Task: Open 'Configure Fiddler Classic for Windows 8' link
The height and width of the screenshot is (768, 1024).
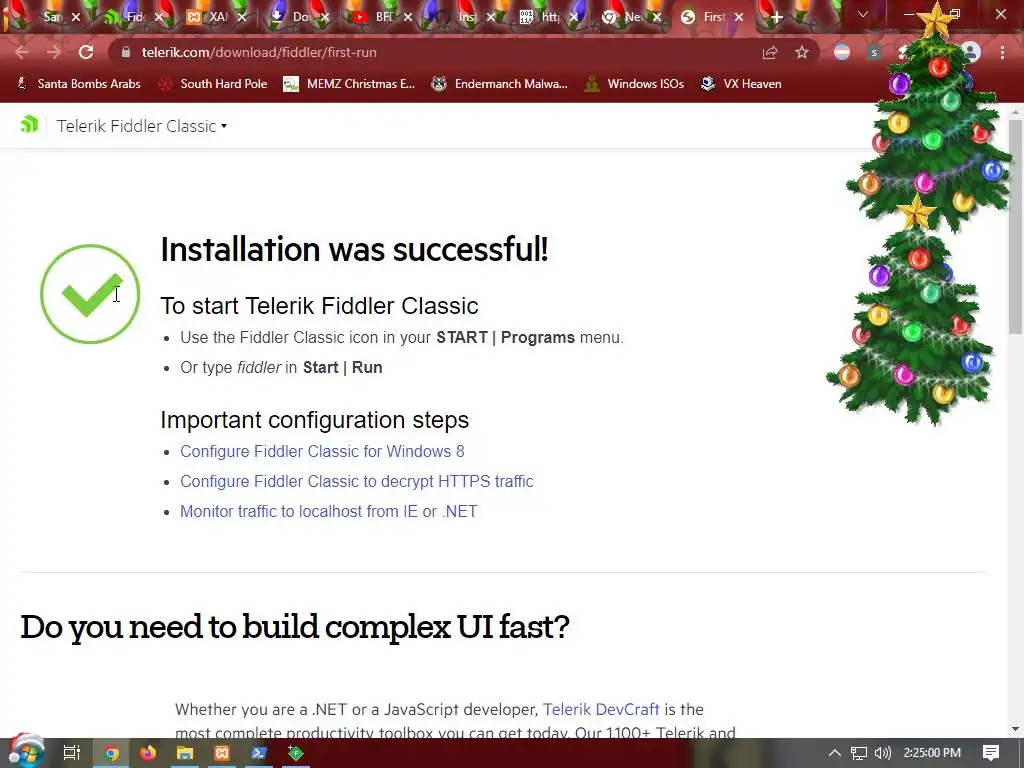Action: pyautogui.click(x=322, y=451)
